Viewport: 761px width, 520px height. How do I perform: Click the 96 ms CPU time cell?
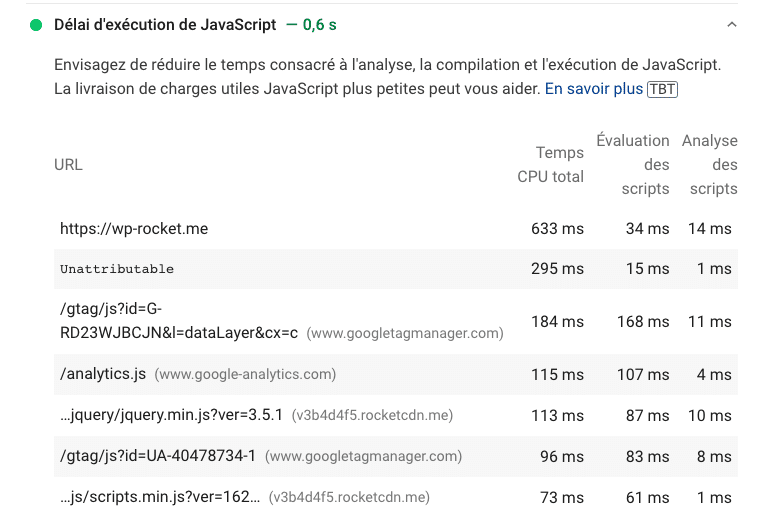click(x=562, y=456)
